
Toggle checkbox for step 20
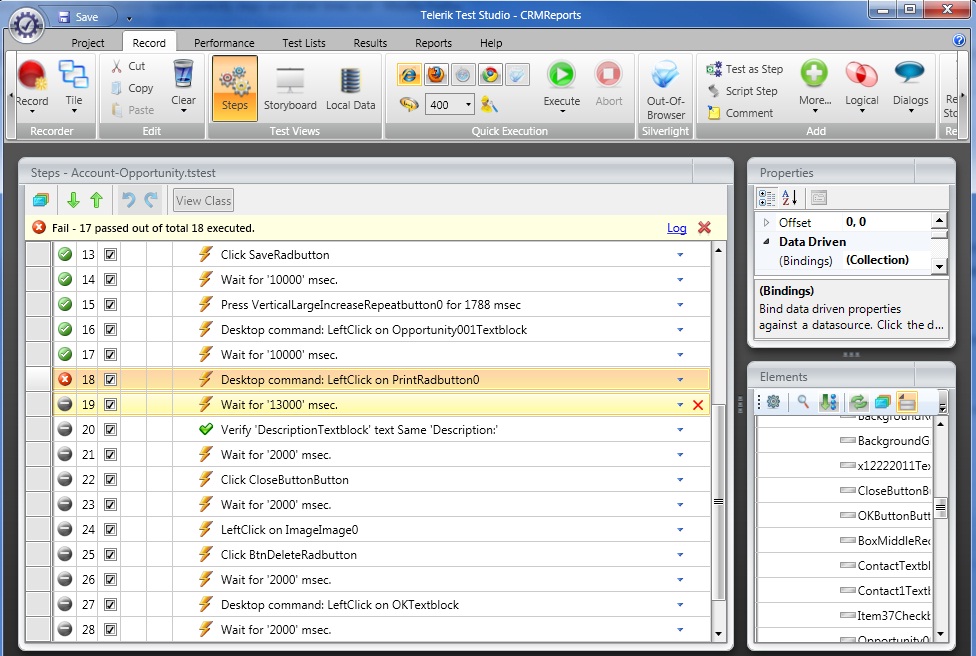pos(110,429)
